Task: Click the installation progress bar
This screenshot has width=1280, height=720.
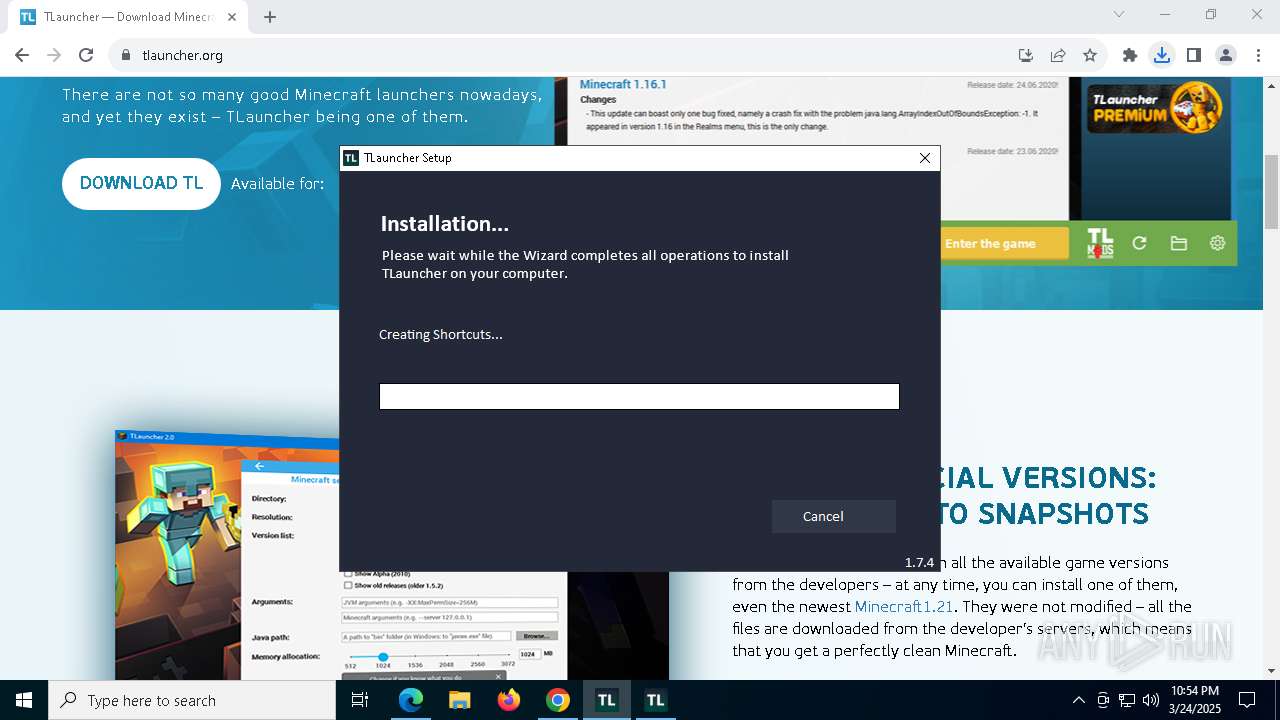Action: (639, 397)
